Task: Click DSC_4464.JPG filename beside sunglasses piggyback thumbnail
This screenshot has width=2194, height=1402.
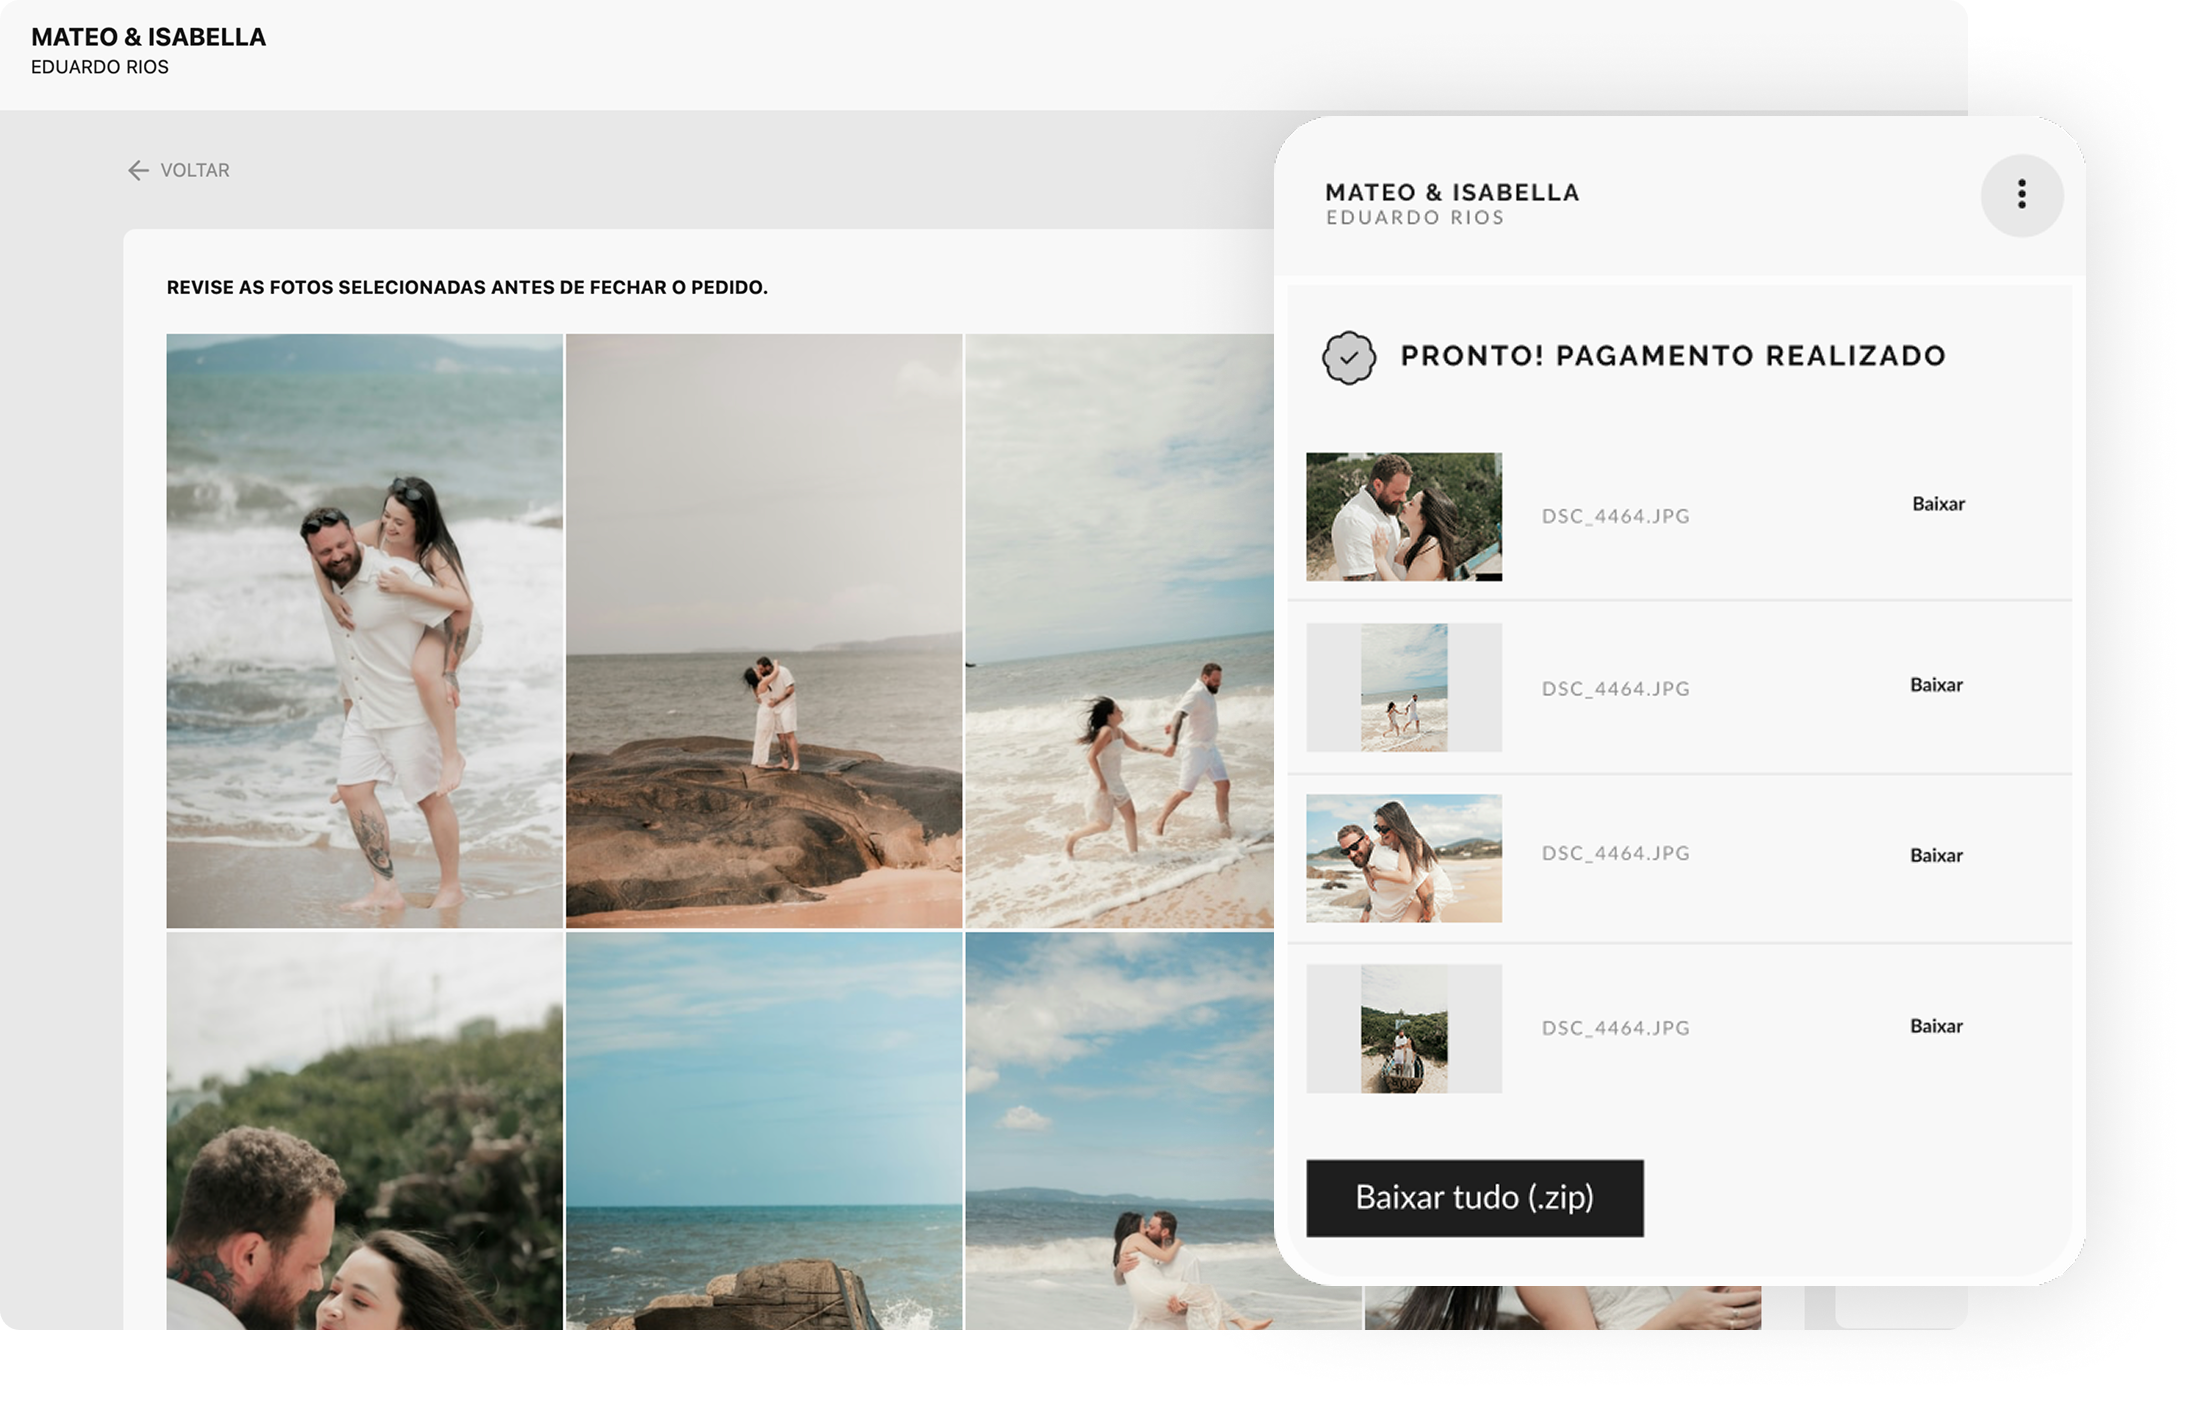Action: pyautogui.click(x=1615, y=854)
